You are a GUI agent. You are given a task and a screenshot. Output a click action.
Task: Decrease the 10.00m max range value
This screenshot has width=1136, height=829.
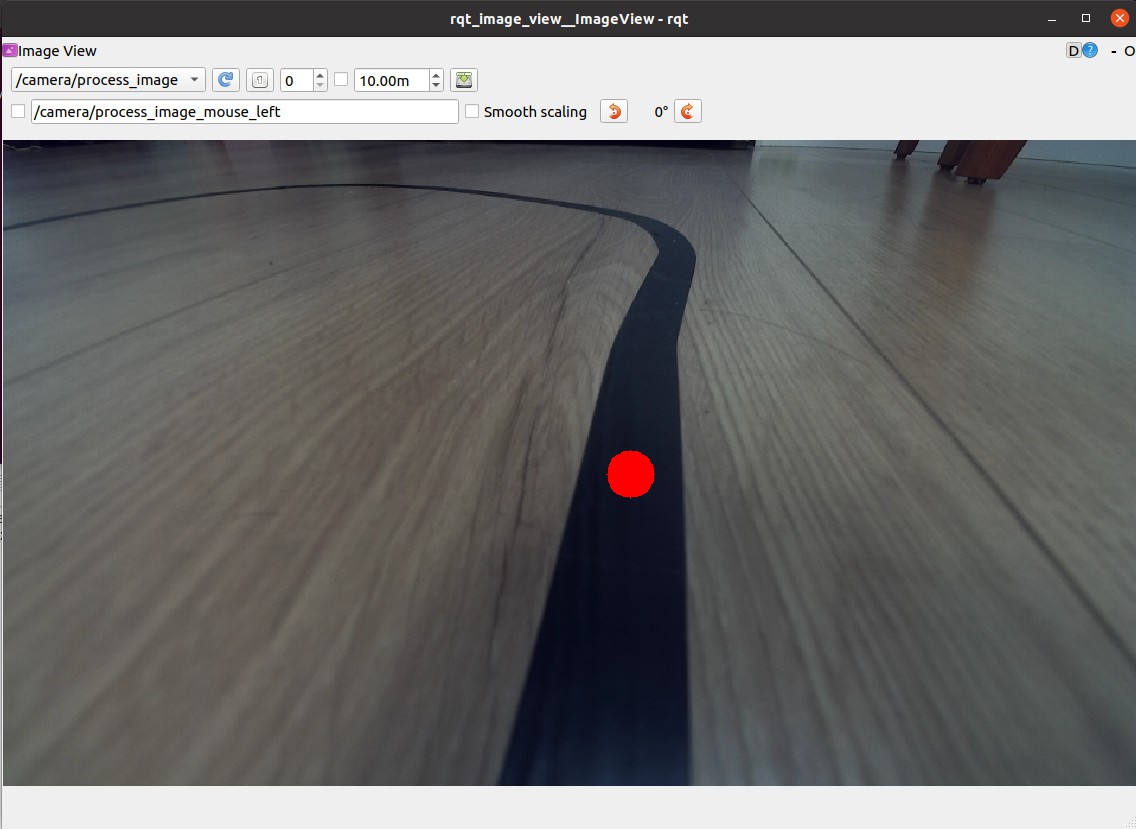(436, 86)
